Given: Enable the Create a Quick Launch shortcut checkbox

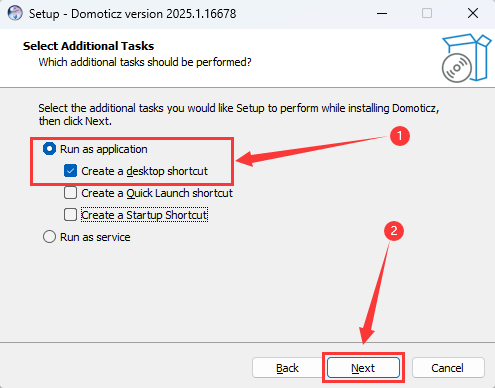Looking at the screenshot, I should click(x=70, y=193).
